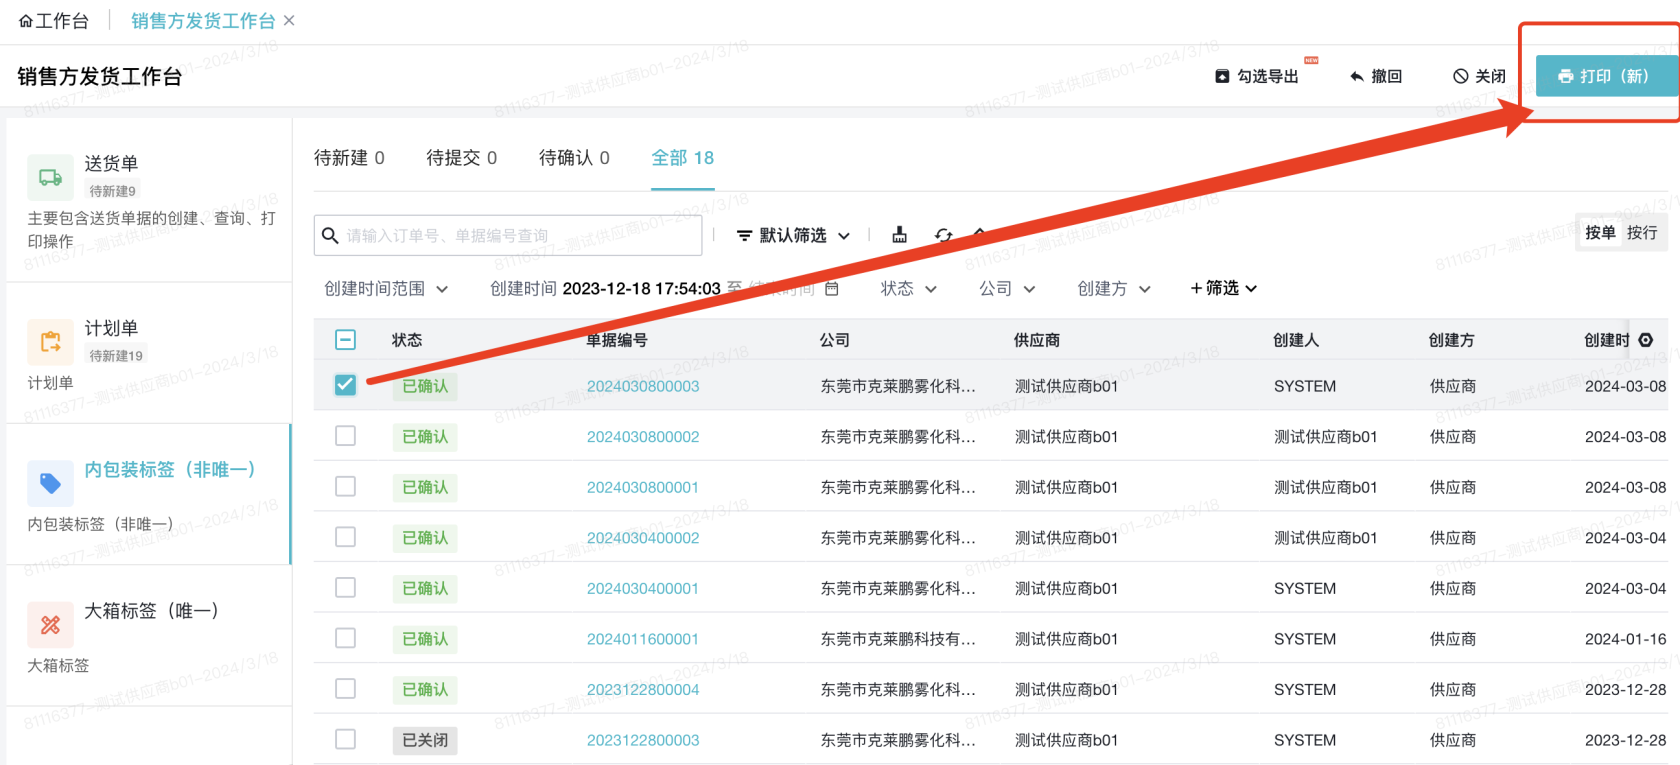Open the + 筛选 add filter dropdown

pyautogui.click(x=1224, y=288)
